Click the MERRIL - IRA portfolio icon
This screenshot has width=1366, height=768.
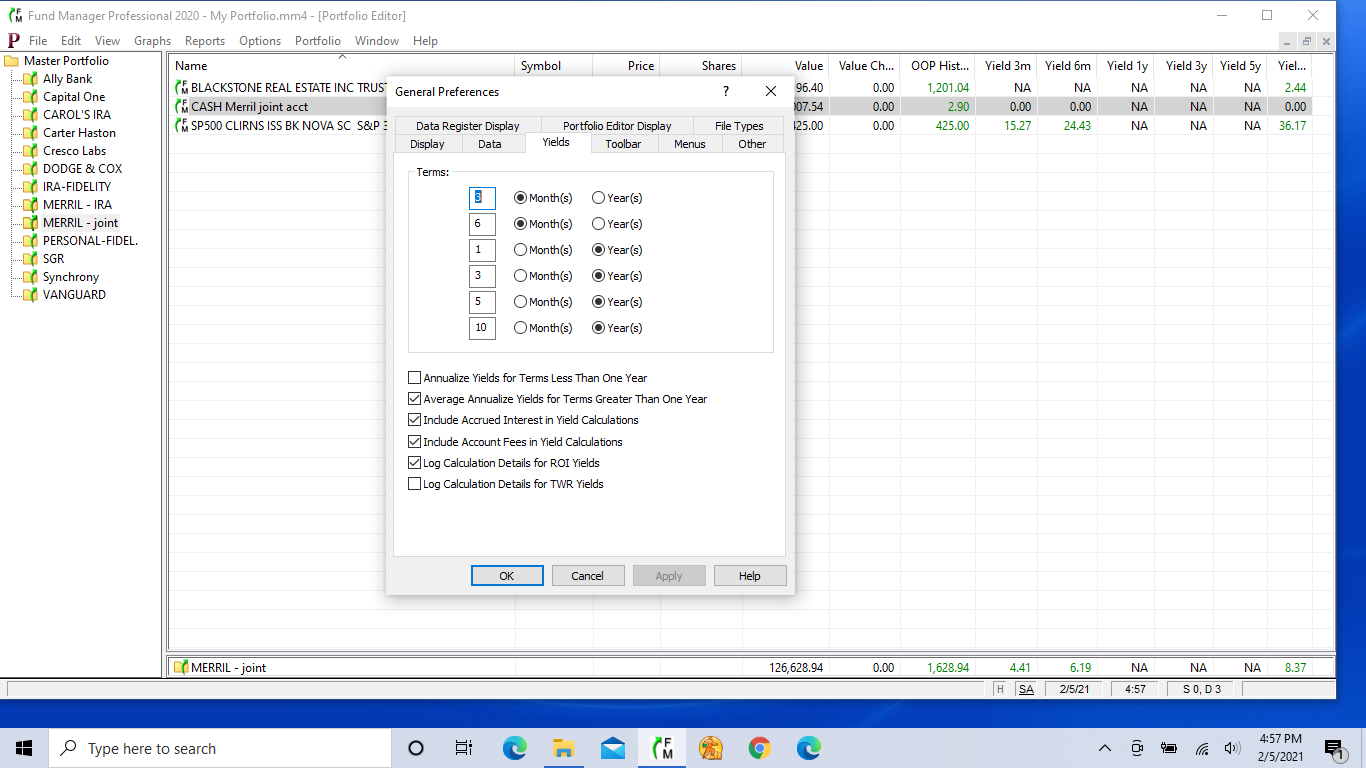click(x=31, y=205)
